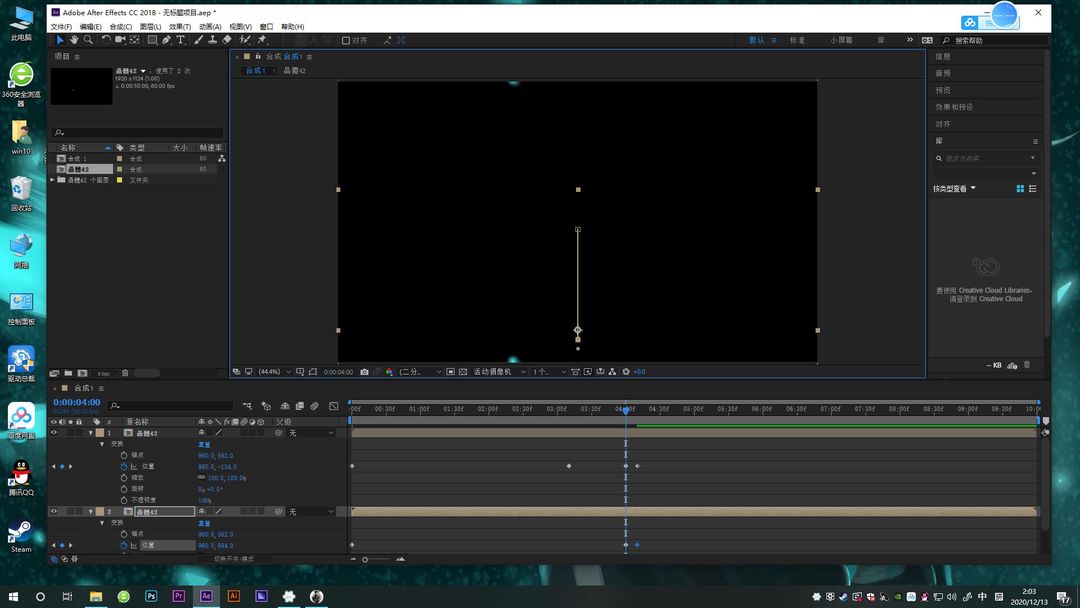Hide layer 2 晶體42 with the eye toggle
Viewport: 1080px width, 608px height.
(x=54, y=512)
